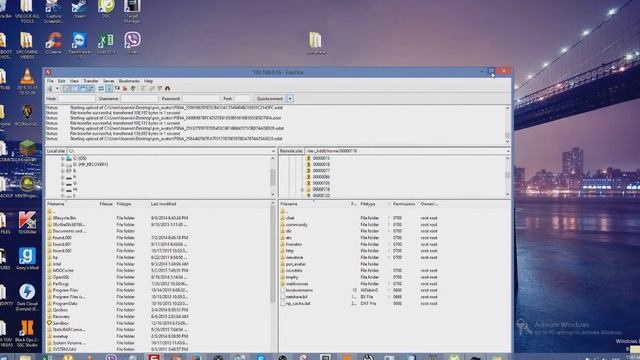Viewport: 640px width, 360px height.
Task: Sort remote list by Permissions column
Action: pos(404,204)
